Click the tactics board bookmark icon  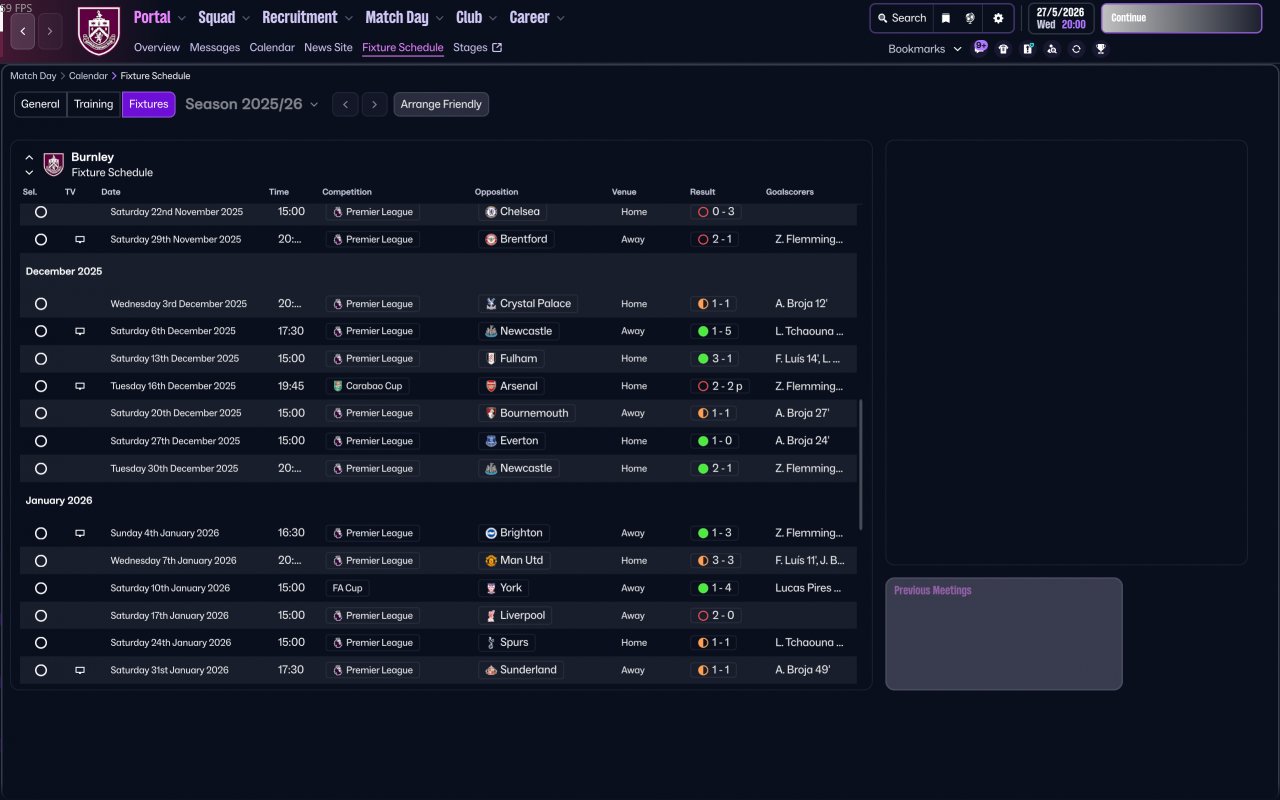click(1028, 49)
